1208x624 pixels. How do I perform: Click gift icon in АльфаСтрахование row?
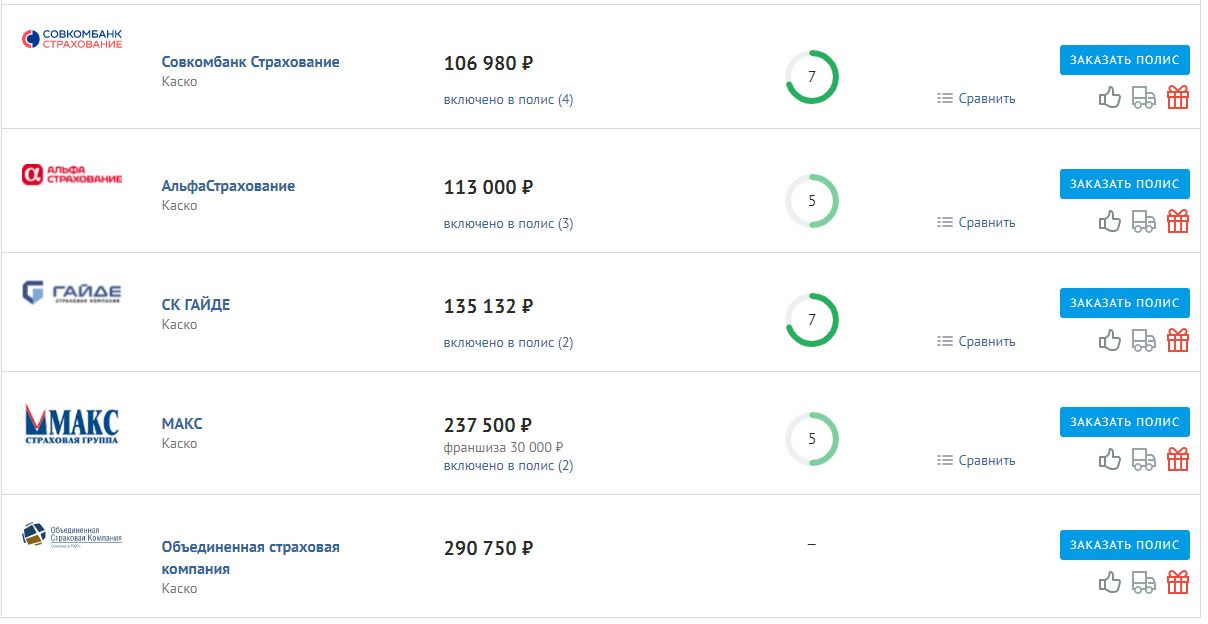pos(1178,222)
